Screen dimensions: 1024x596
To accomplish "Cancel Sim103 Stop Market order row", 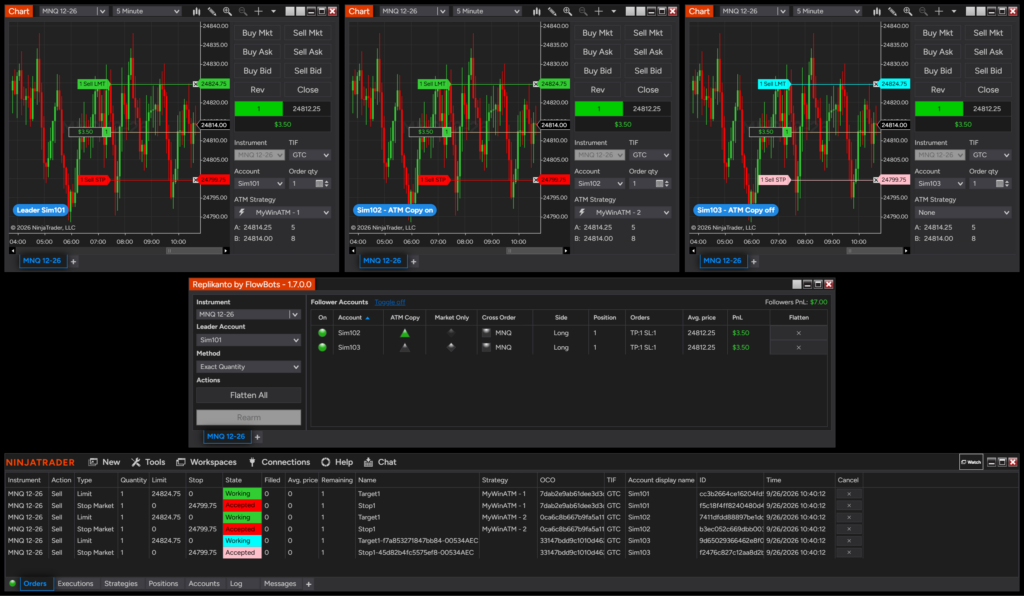I will point(849,552).
